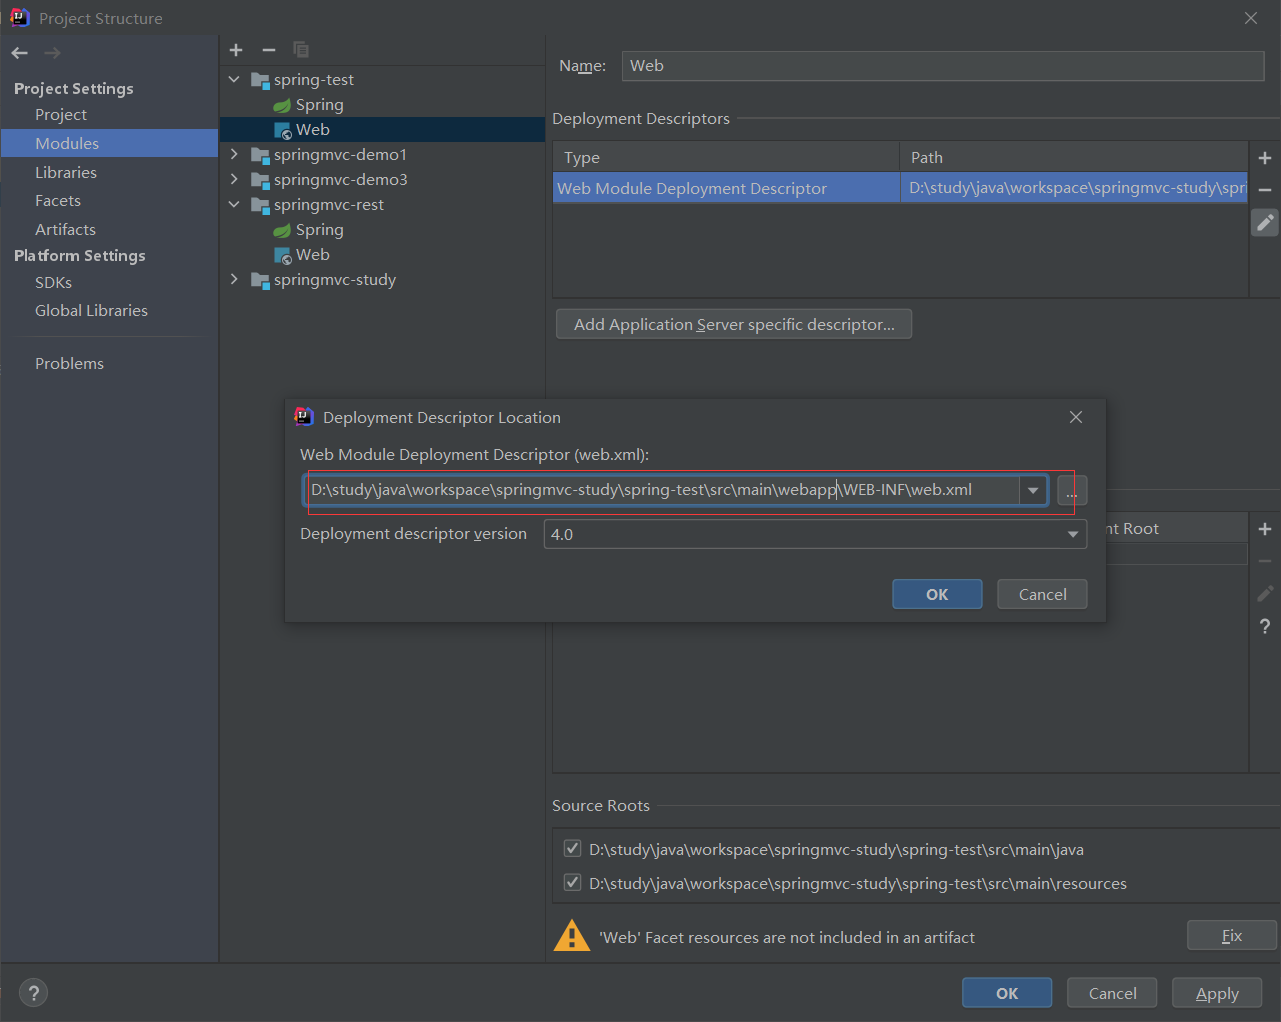Click the Spring leaf icon under spring-test

click(x=282, y=105)
